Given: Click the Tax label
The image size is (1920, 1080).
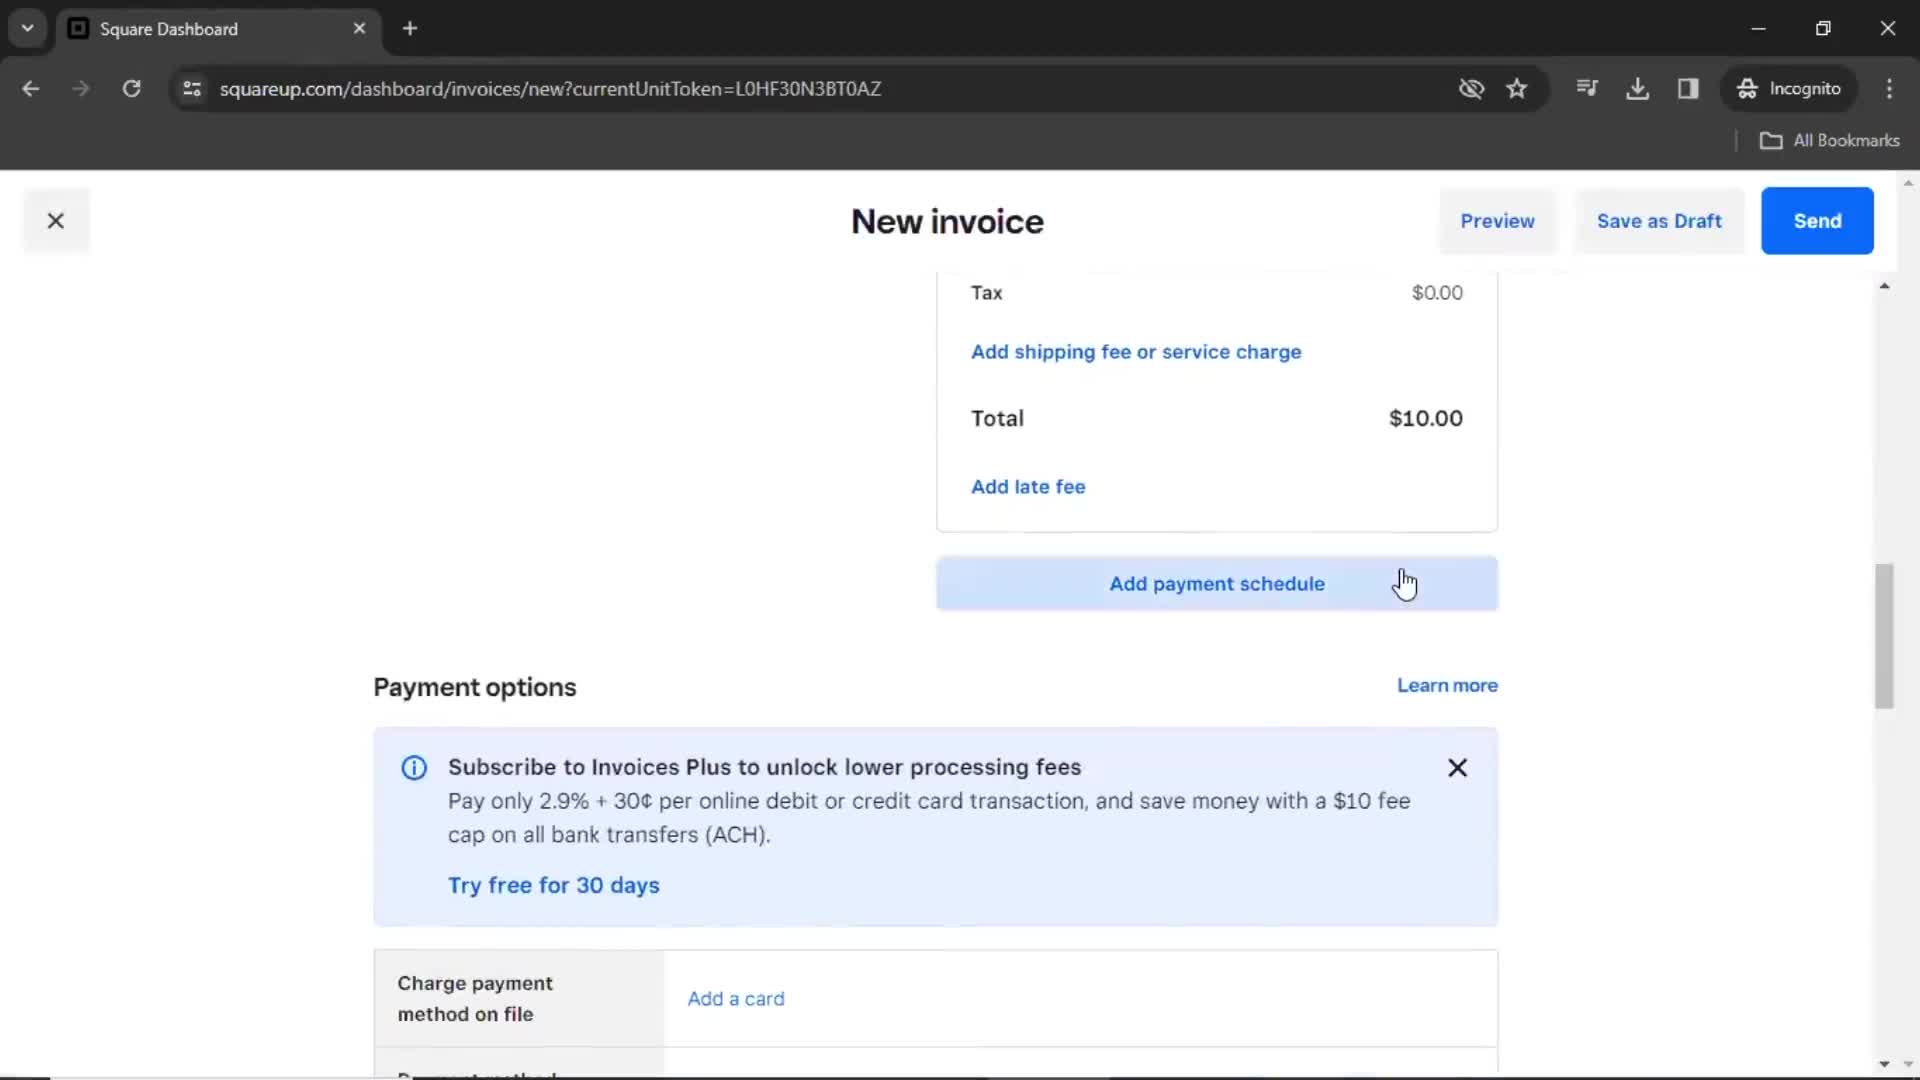Looking at the screenshot, I should 986,293.
